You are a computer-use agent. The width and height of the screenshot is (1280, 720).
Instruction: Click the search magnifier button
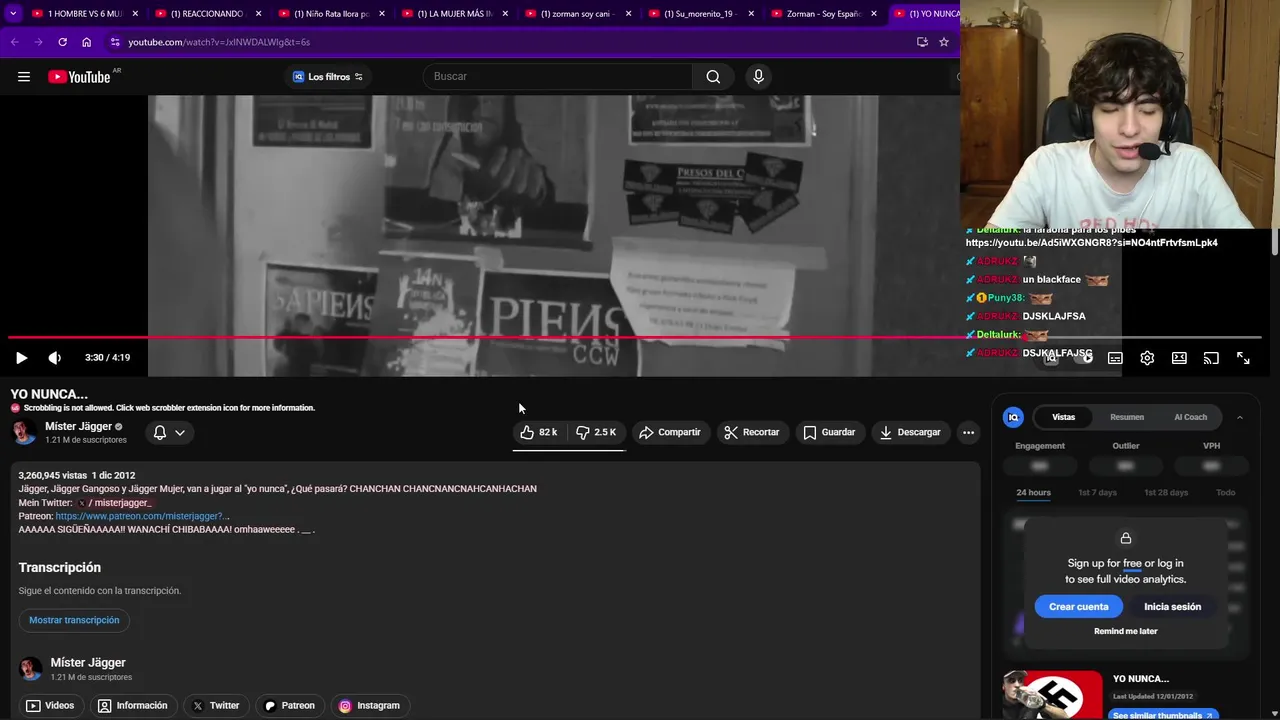[x=713, y=77]
